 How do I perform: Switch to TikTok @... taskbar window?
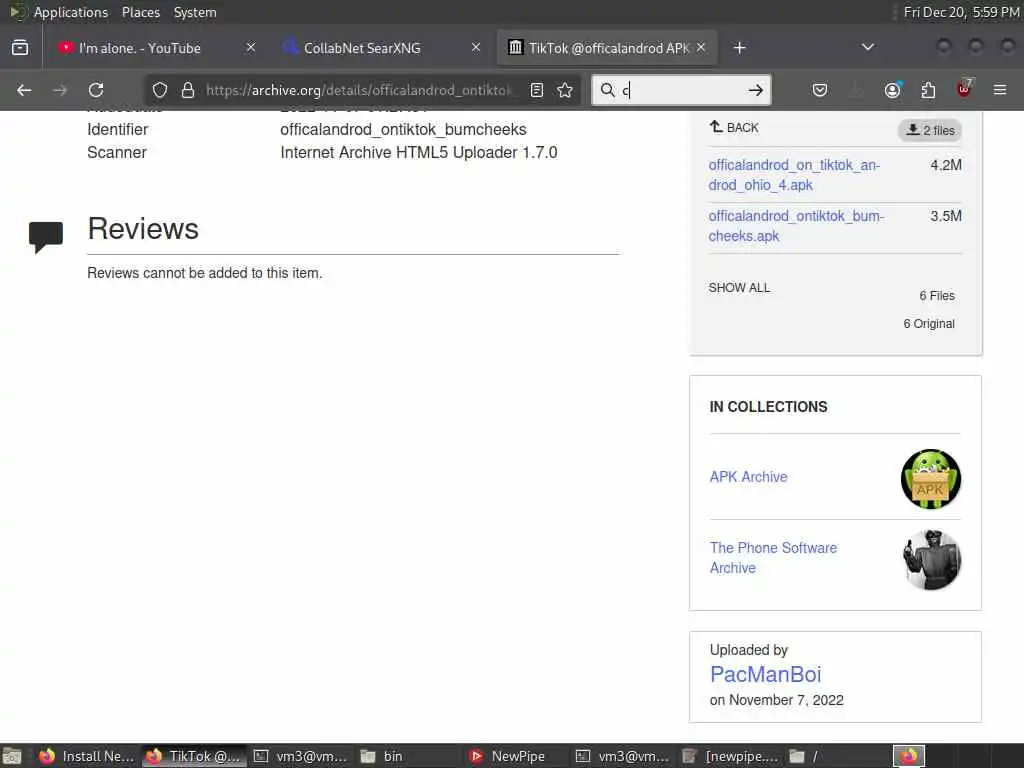(194, 756)
